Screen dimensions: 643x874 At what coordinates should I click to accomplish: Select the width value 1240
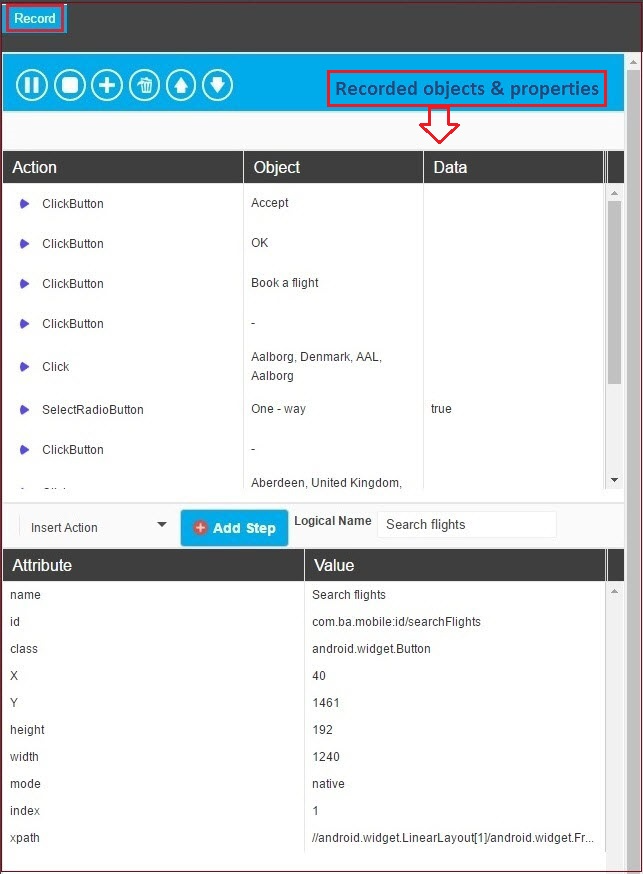(326, 757)
